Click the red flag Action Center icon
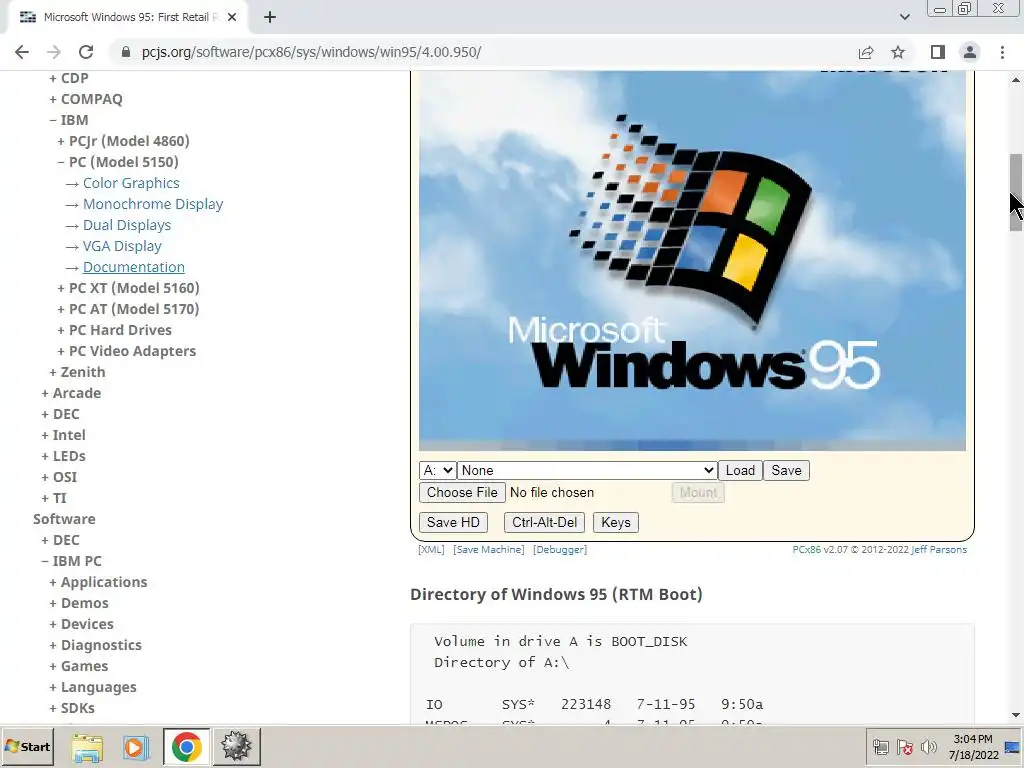The width and height of the screenshot is (1024, 768). (904, 747)
